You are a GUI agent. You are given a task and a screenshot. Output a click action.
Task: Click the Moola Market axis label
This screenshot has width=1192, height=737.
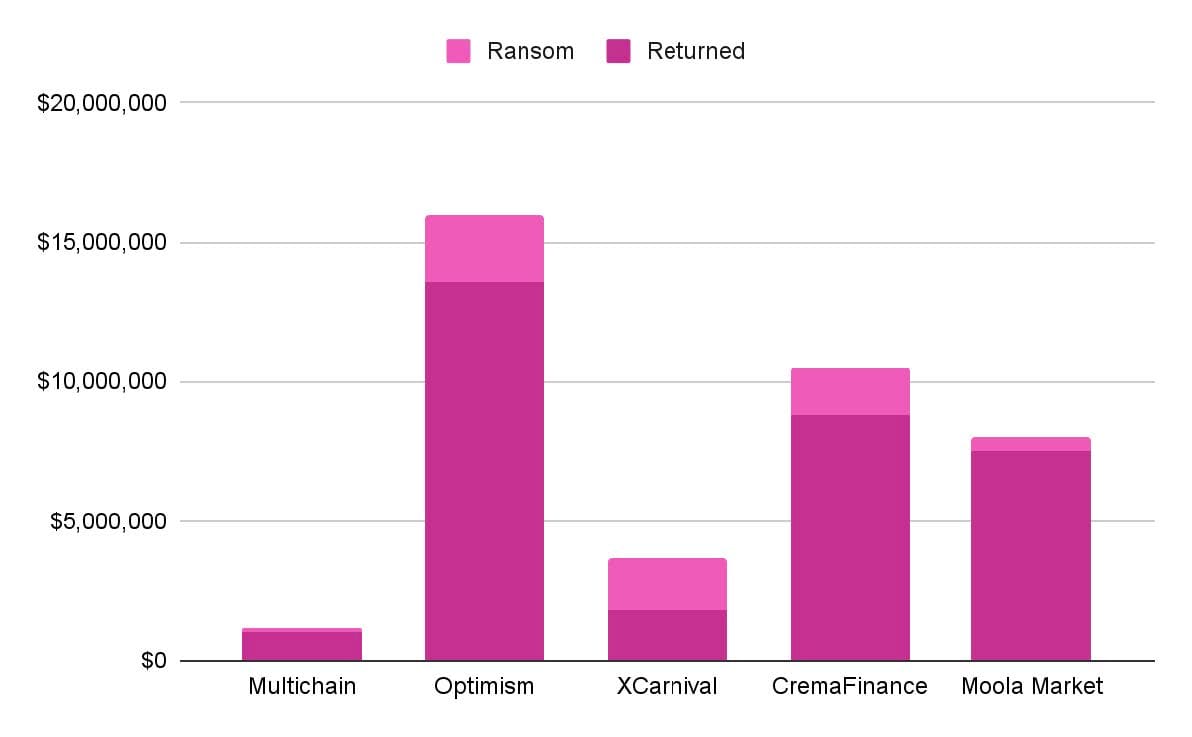pos(1031,687)
